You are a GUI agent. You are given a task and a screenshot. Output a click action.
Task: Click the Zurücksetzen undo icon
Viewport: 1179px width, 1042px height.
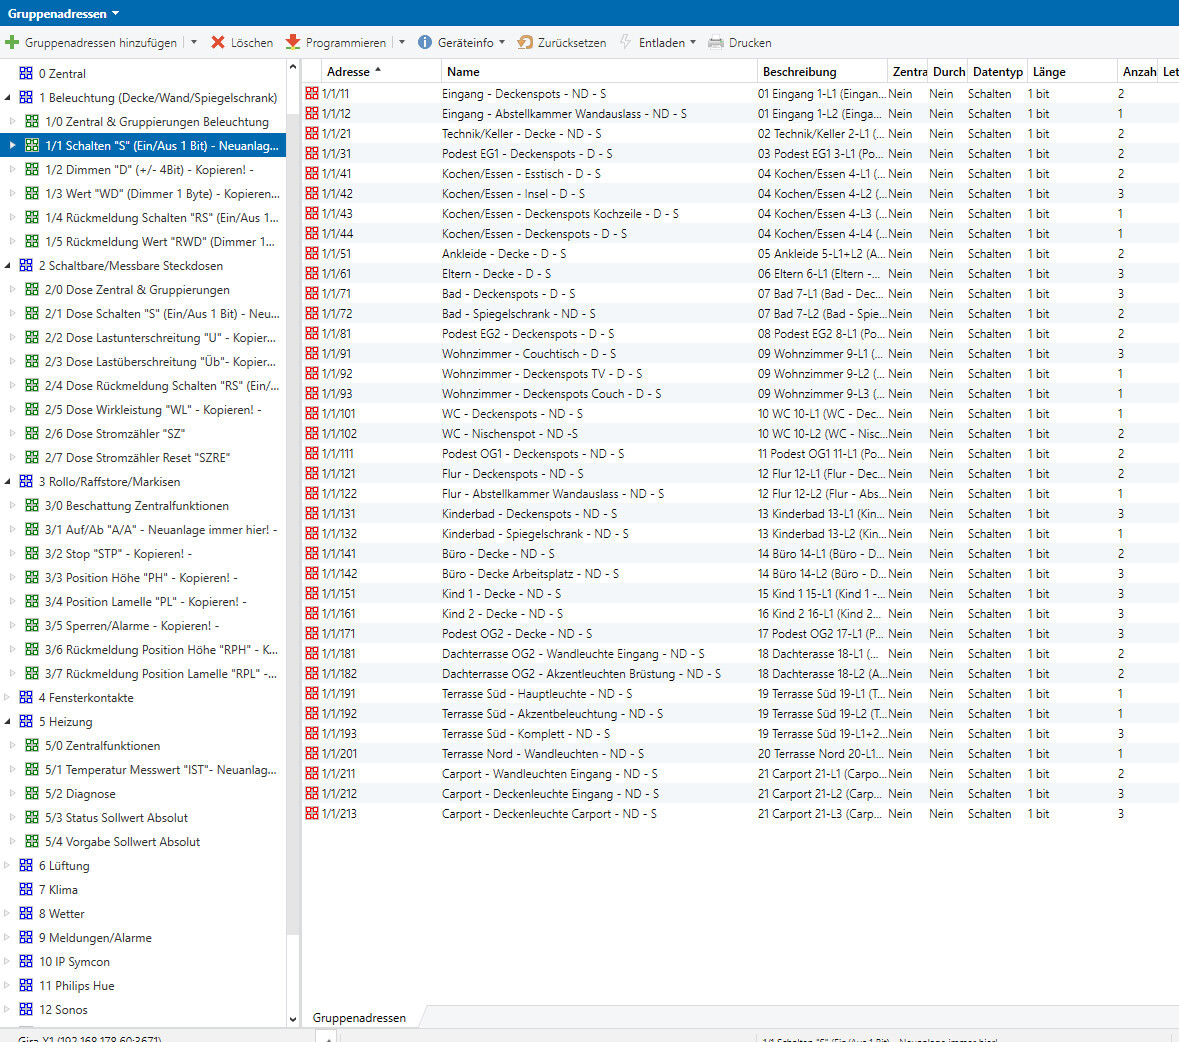pos(525,43)
